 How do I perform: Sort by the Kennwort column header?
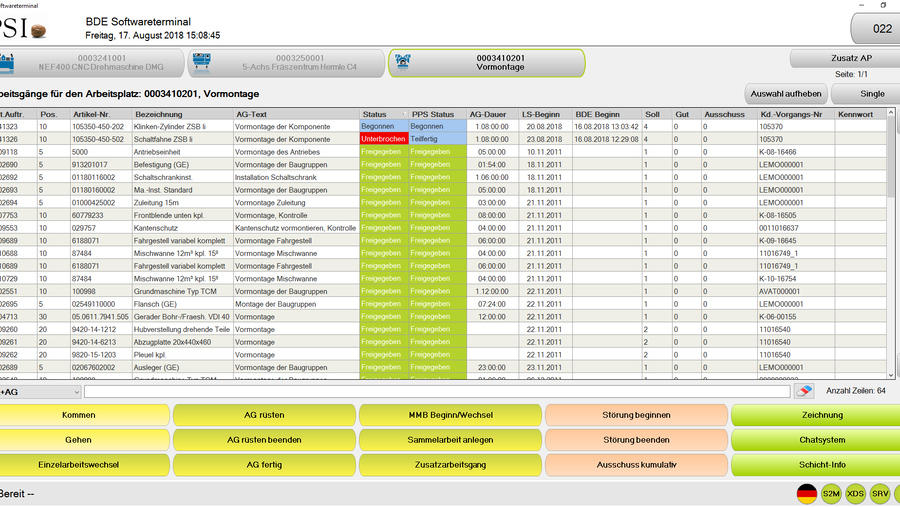coord(860,114)
